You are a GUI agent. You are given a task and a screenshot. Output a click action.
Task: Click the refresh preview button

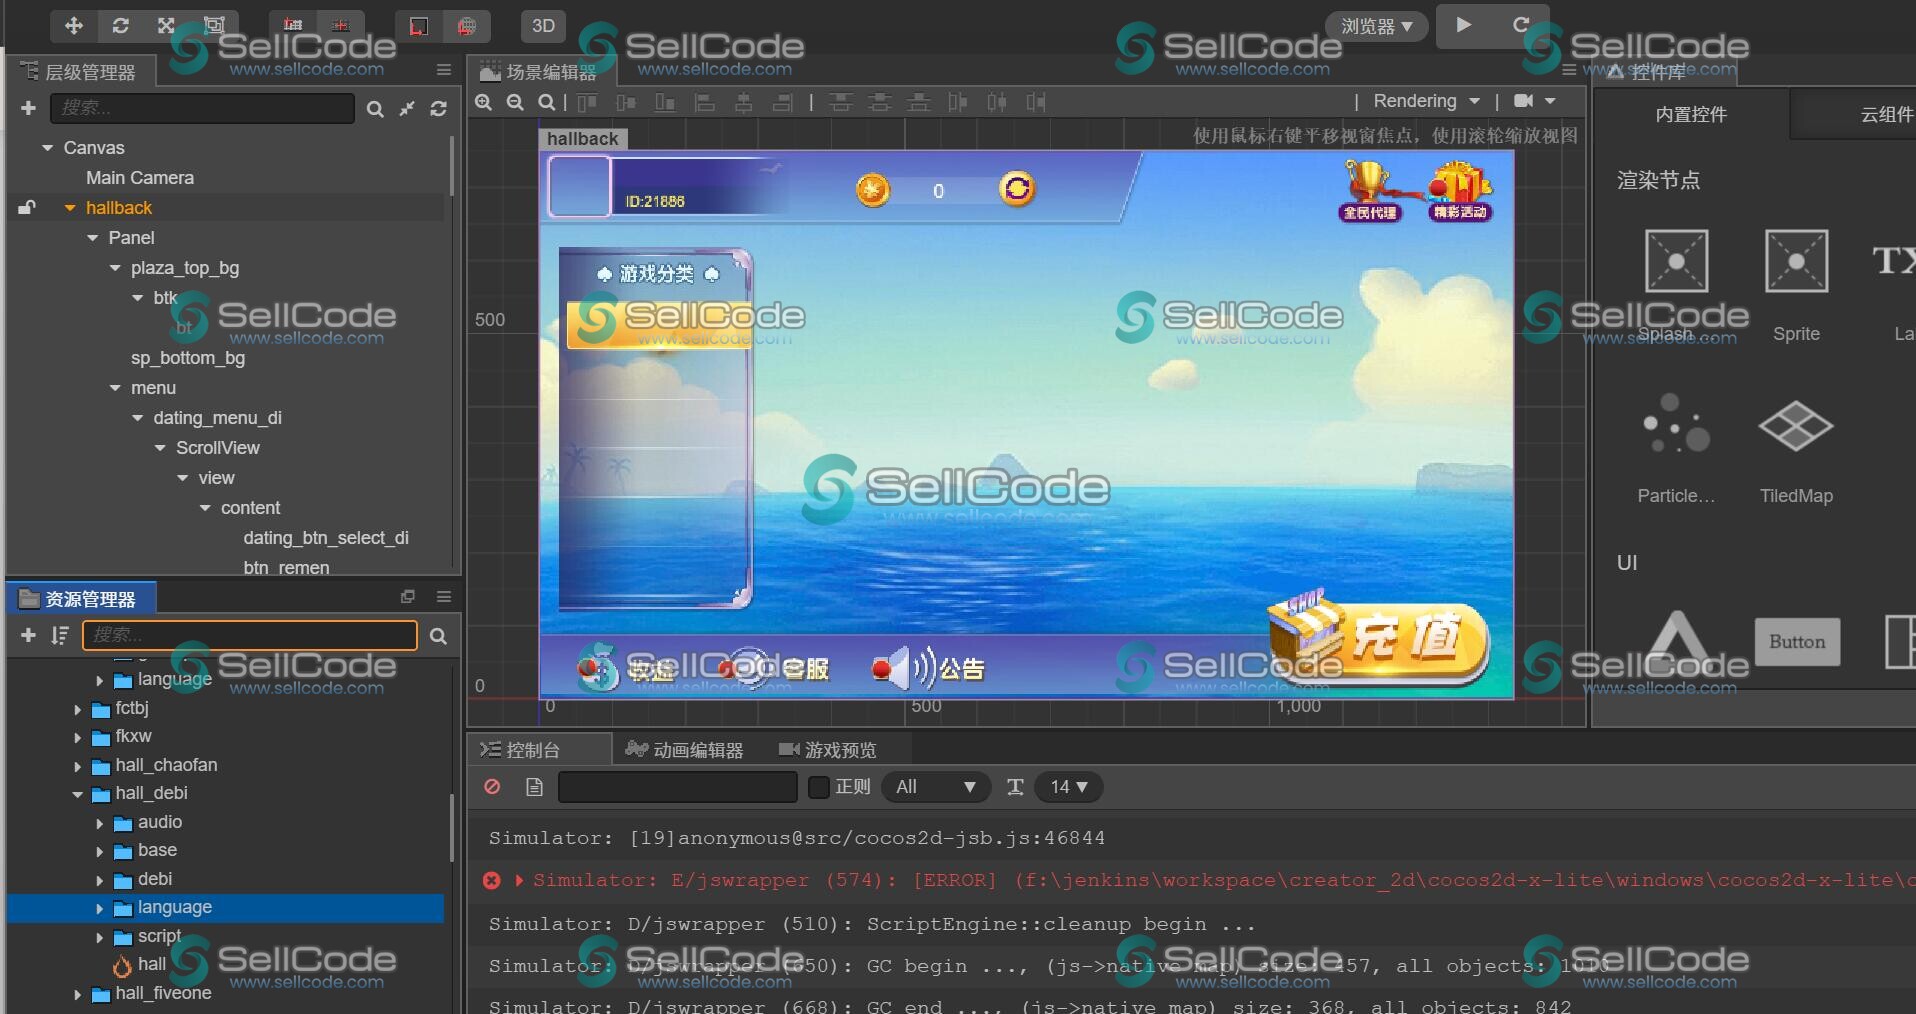tap(1521, 25)
